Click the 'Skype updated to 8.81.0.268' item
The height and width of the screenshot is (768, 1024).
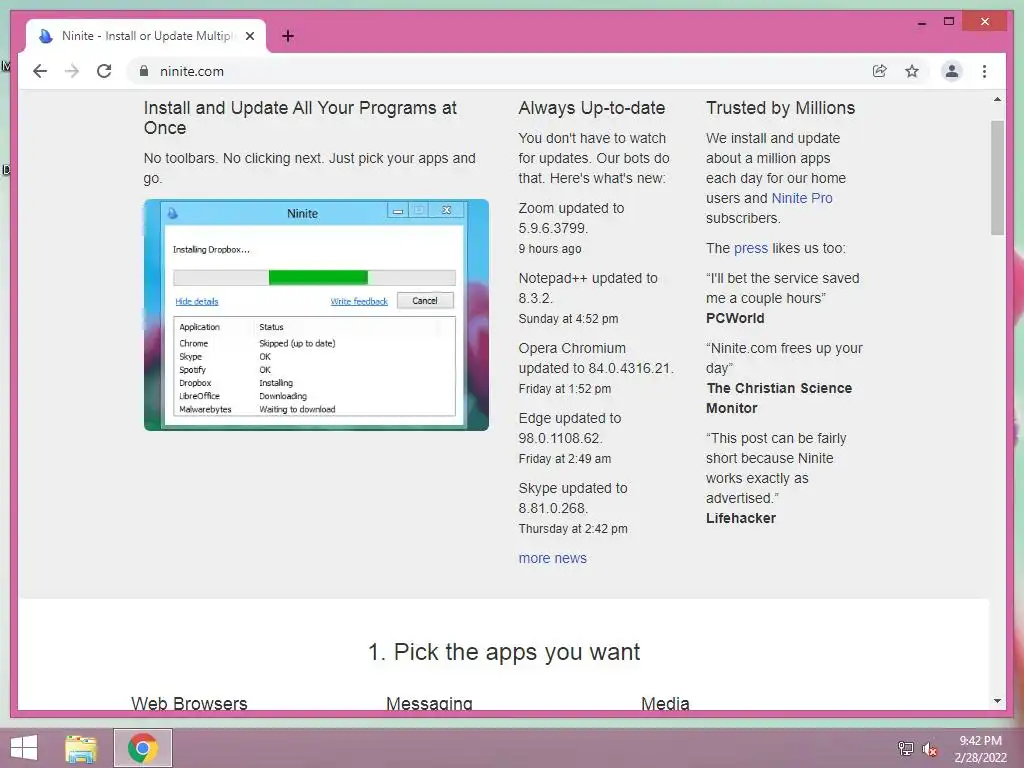point(573,498)
